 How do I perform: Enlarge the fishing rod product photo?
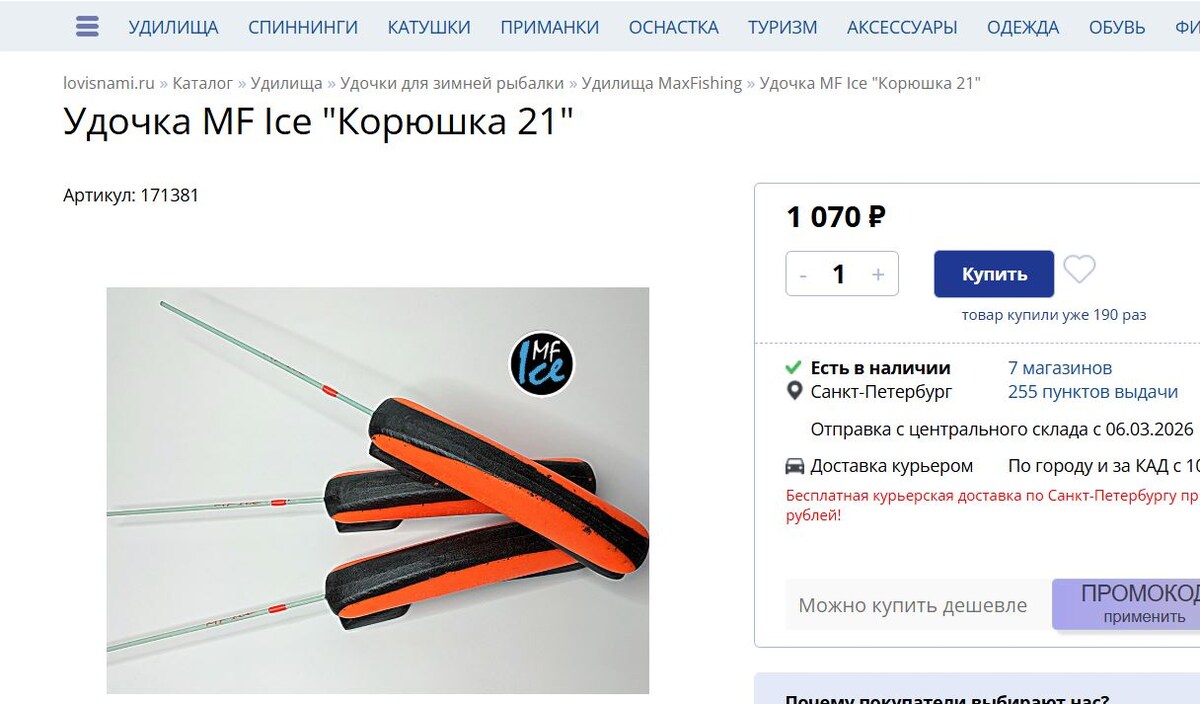(378, 490)
